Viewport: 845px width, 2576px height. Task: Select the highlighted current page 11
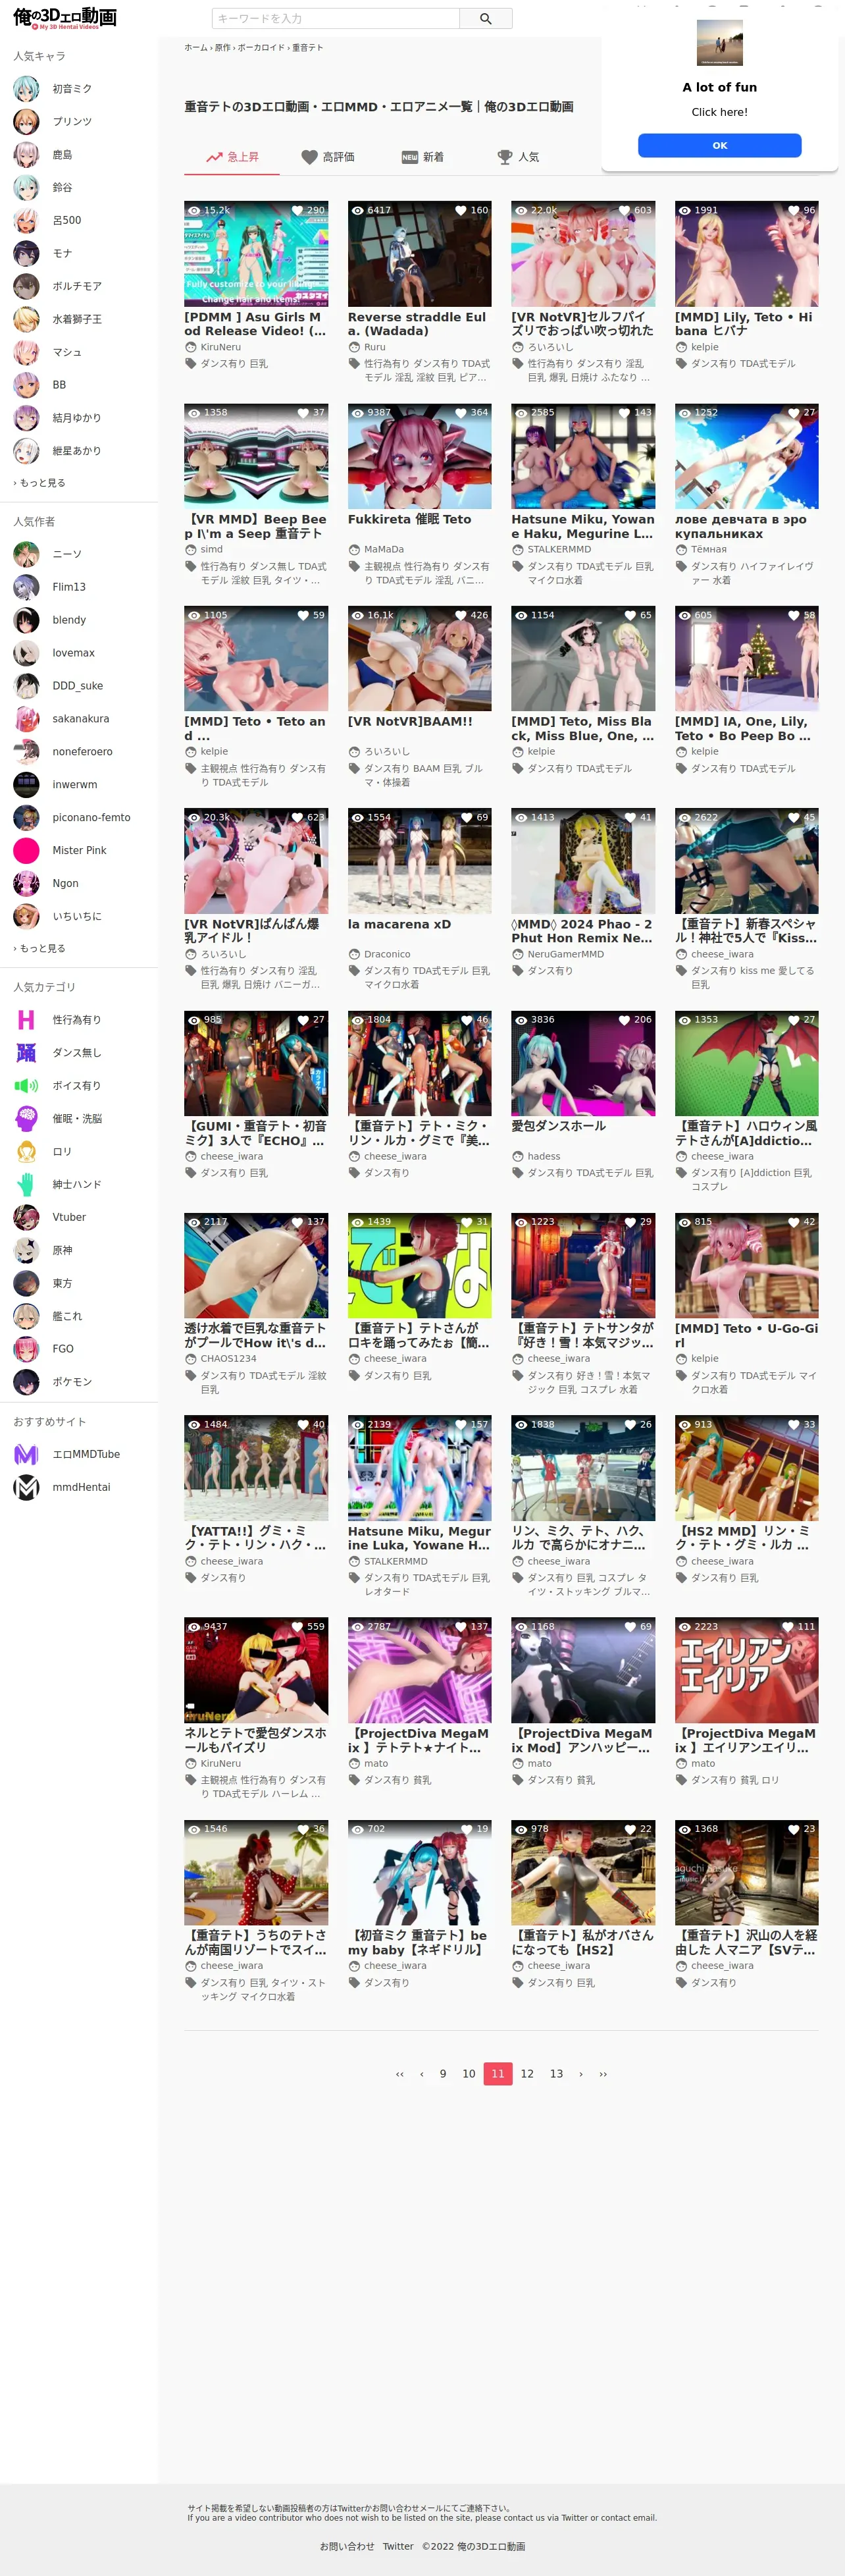point(498,2074)
